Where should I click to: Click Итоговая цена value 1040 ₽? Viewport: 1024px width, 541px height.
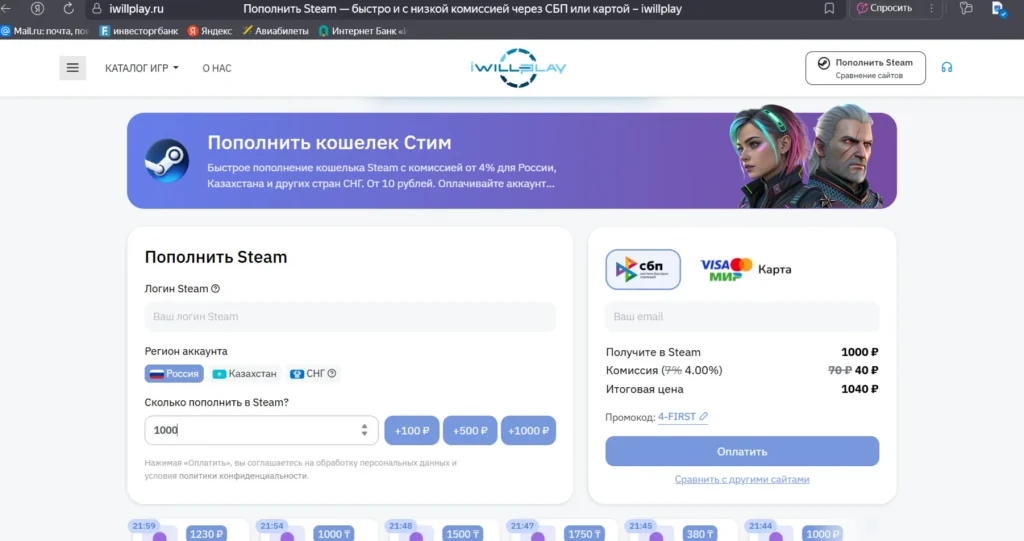859,389
